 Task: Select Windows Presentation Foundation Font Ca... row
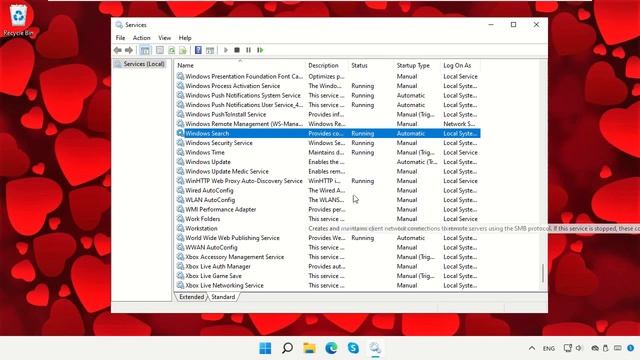coord(328,76)
